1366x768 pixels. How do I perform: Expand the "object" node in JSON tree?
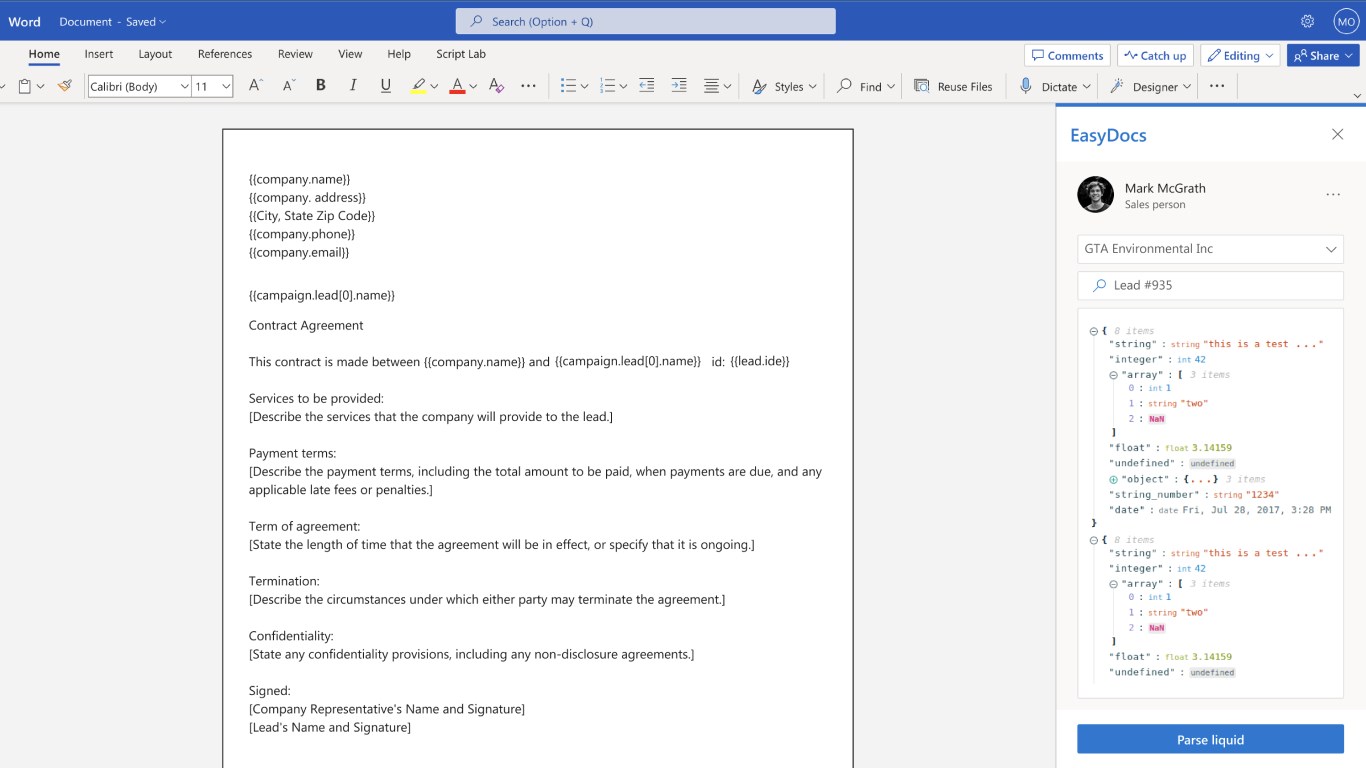(1113, 479)
